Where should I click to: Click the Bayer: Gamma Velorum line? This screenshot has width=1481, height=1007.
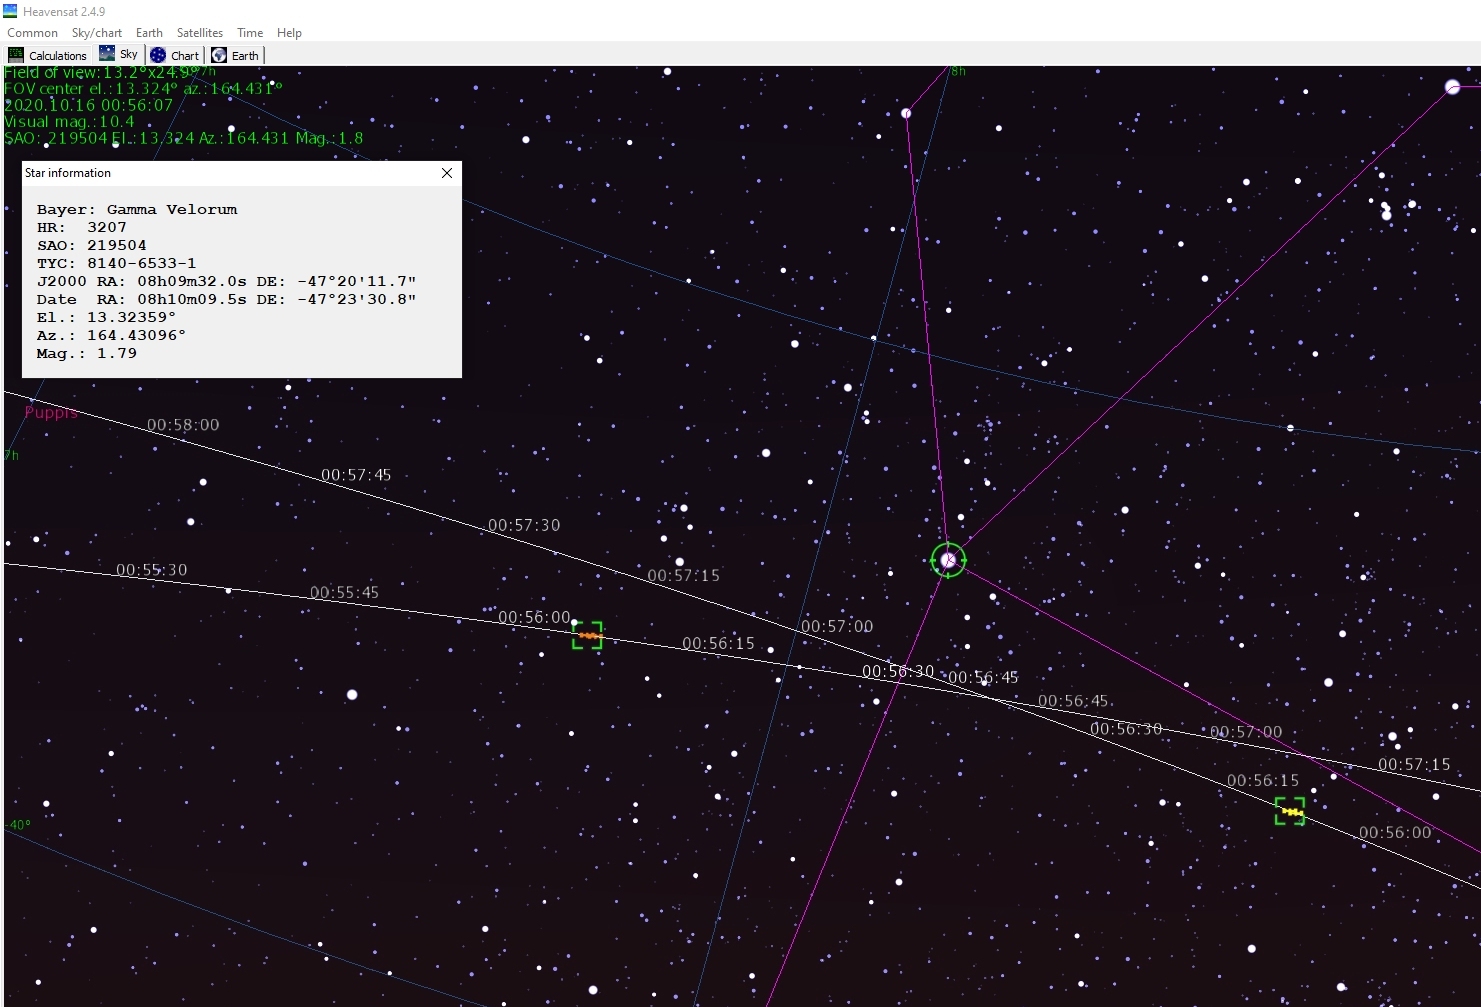(137, 210)
